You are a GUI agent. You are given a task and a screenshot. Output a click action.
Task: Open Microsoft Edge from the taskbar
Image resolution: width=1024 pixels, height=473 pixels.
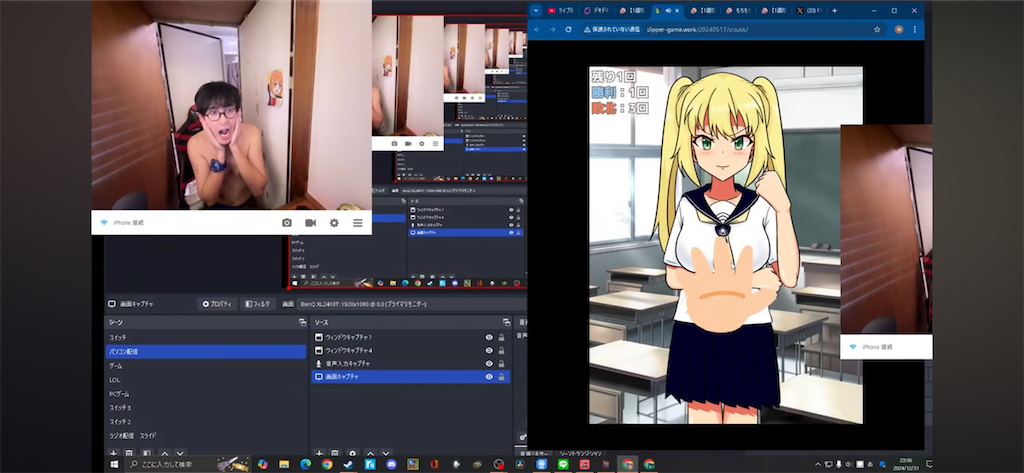click(306, 465)
